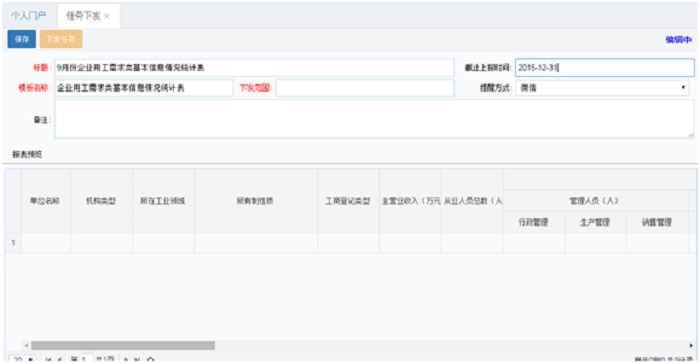The image size is (700, 363).
Task: Click the 销售管理 sub-column header
Action: (657, 222)
